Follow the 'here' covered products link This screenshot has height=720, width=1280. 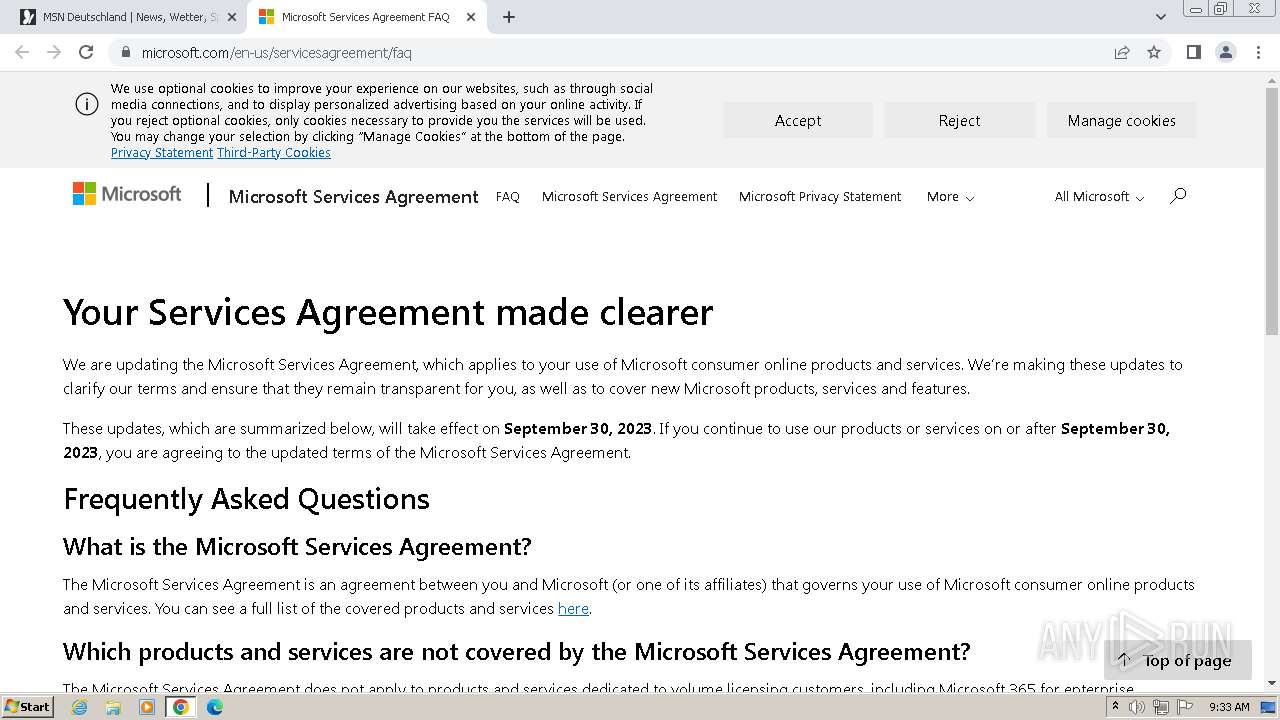pyautogui.click(x=573, y=608)
